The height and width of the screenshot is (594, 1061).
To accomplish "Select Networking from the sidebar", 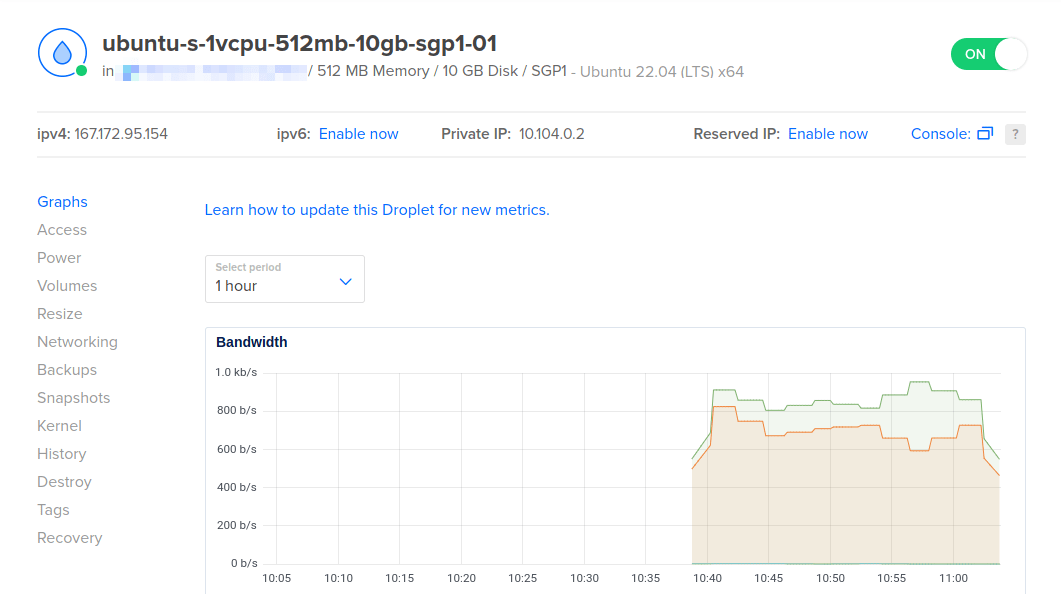I will [77, 341].
